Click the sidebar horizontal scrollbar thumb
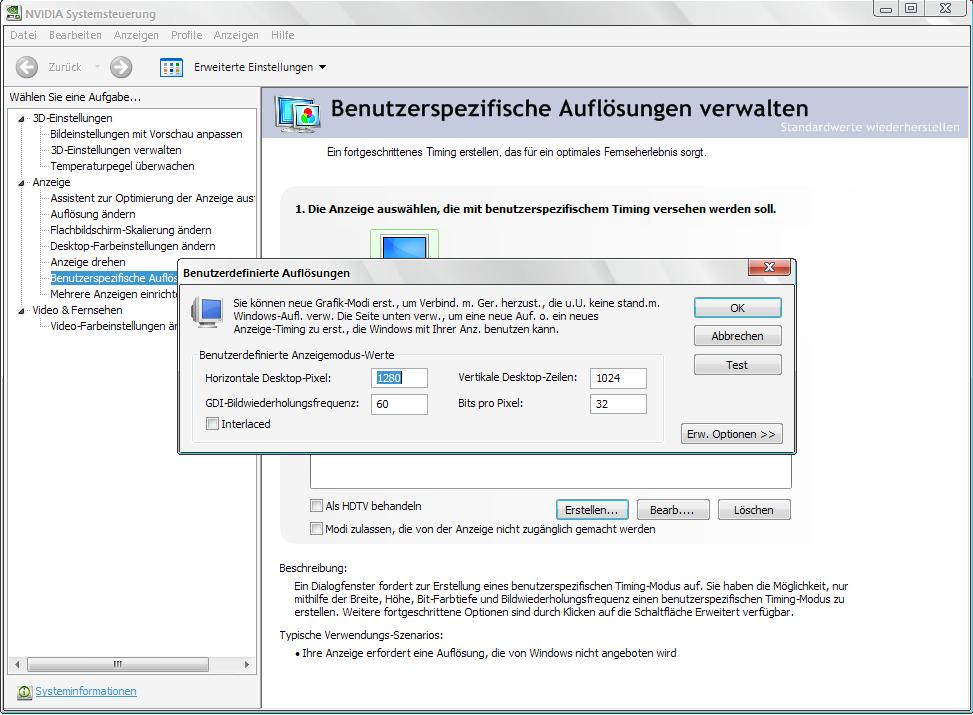Image resolution: width=973 pixels, height=715 pixels. click(x=119, y=664)
